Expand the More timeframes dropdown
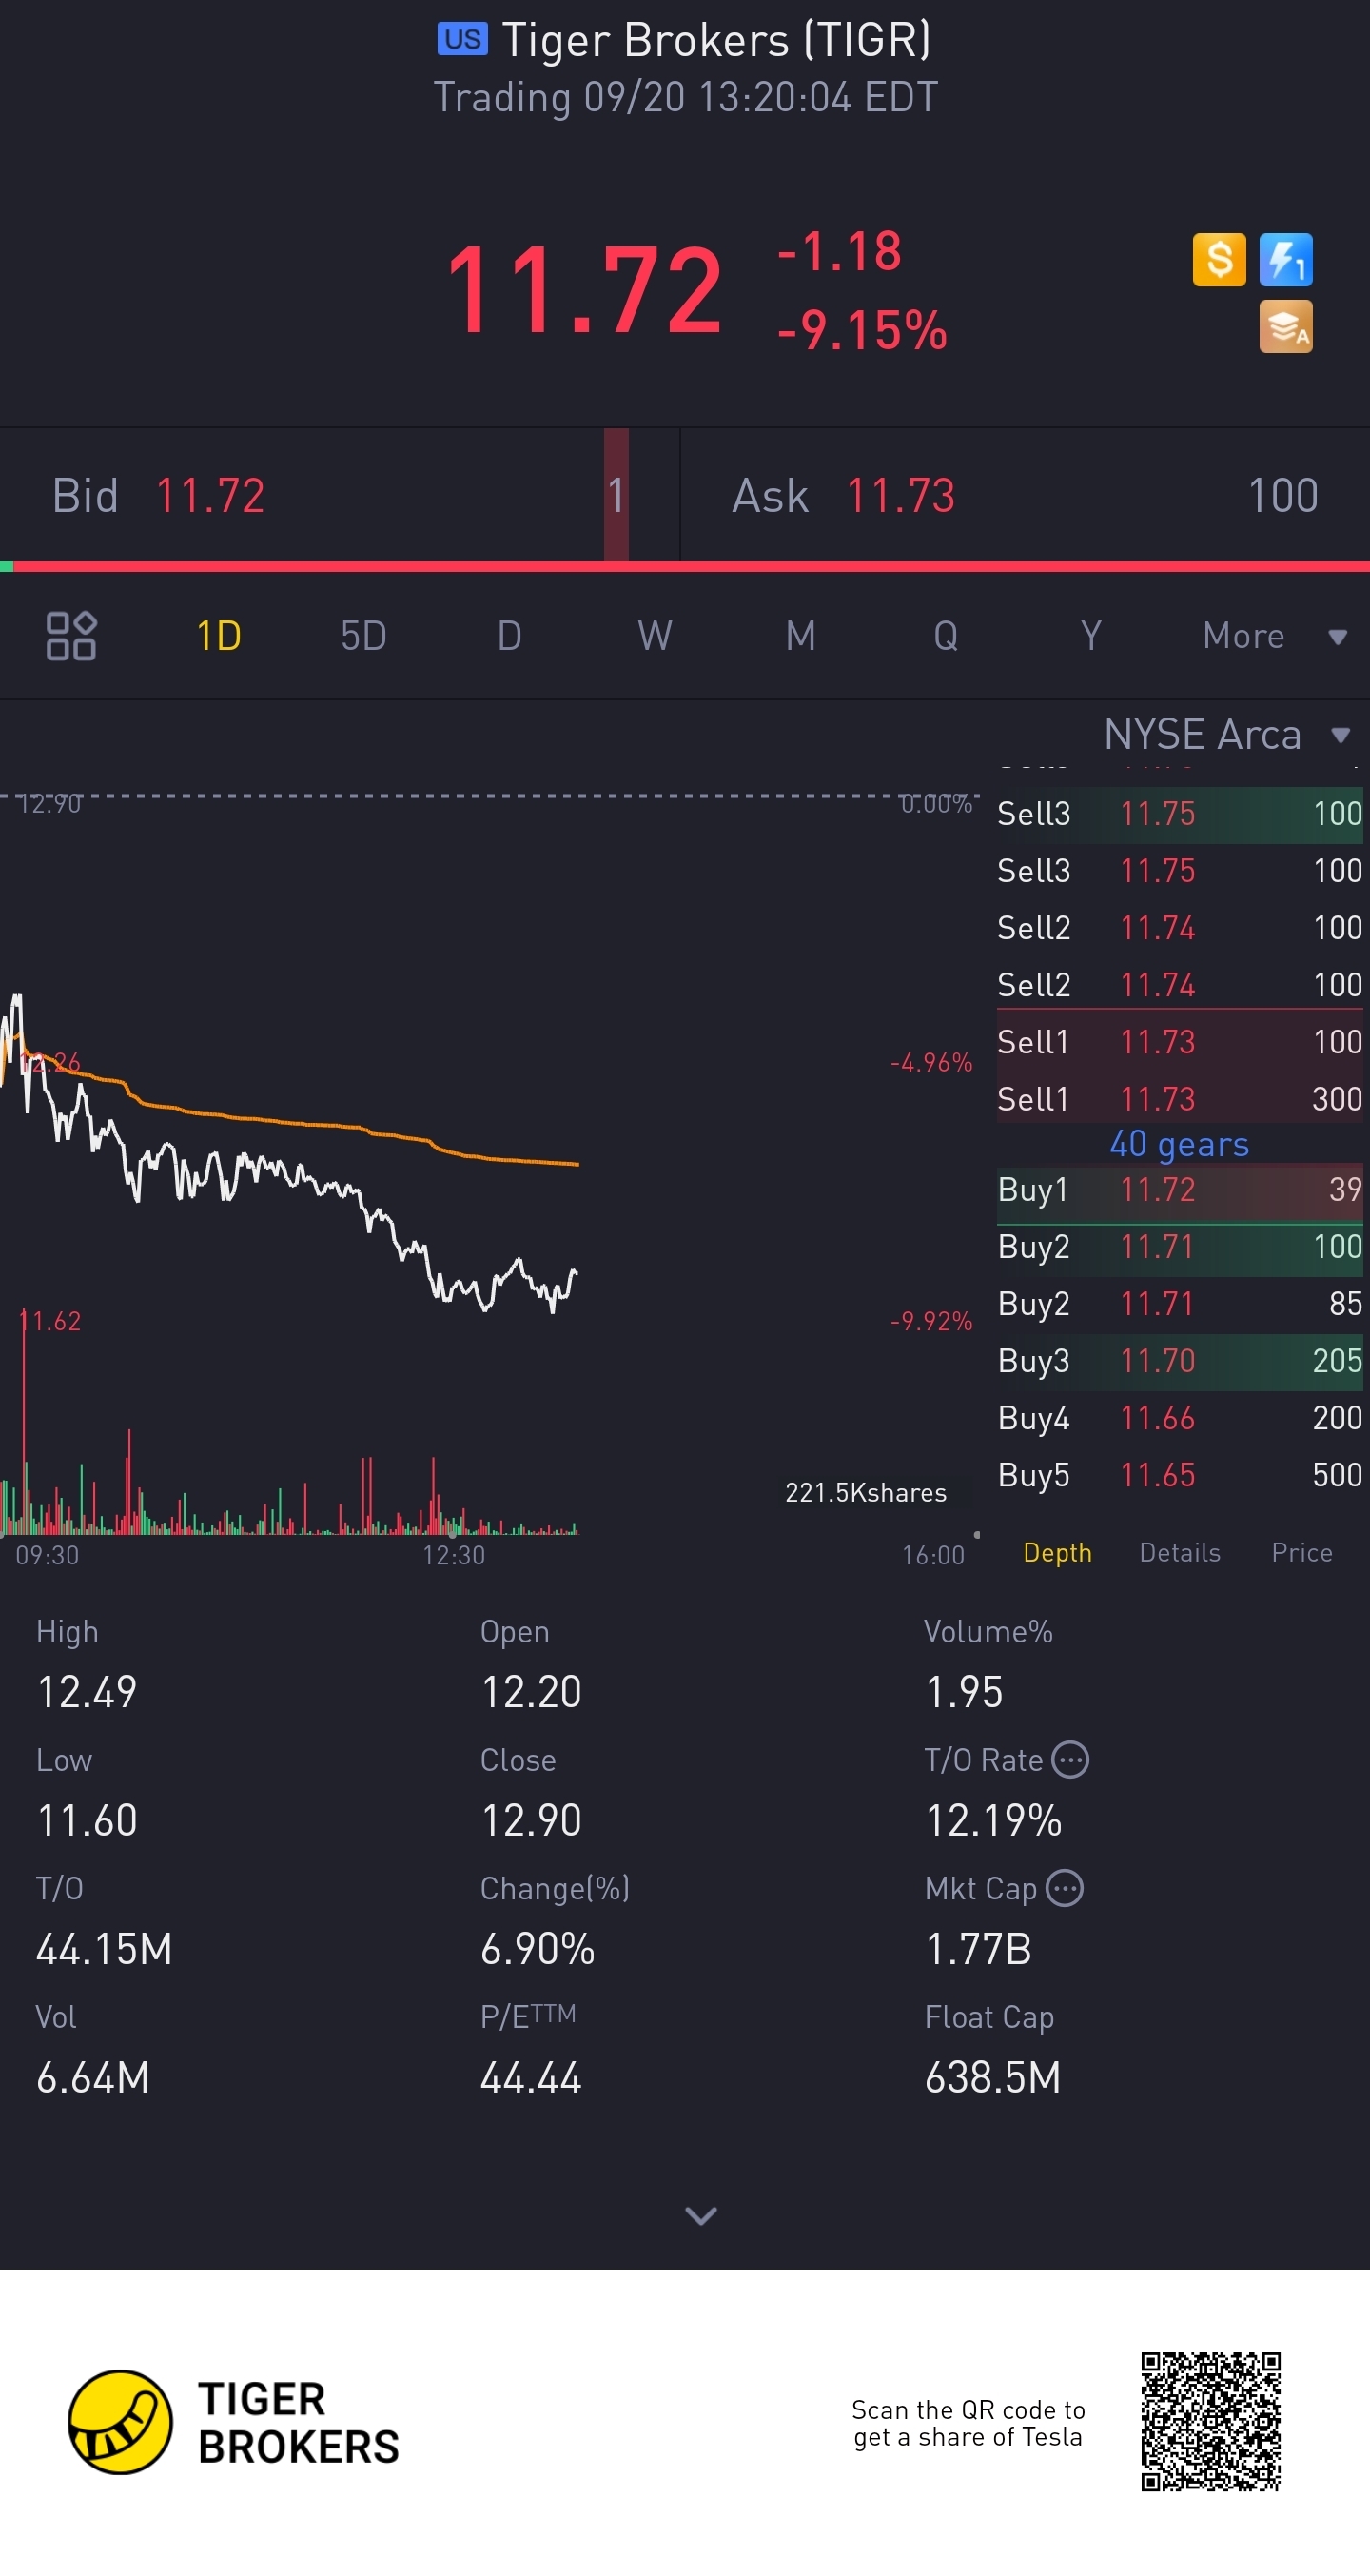The width and height of the screenshot is (1370, 2576). [1275, 636]
